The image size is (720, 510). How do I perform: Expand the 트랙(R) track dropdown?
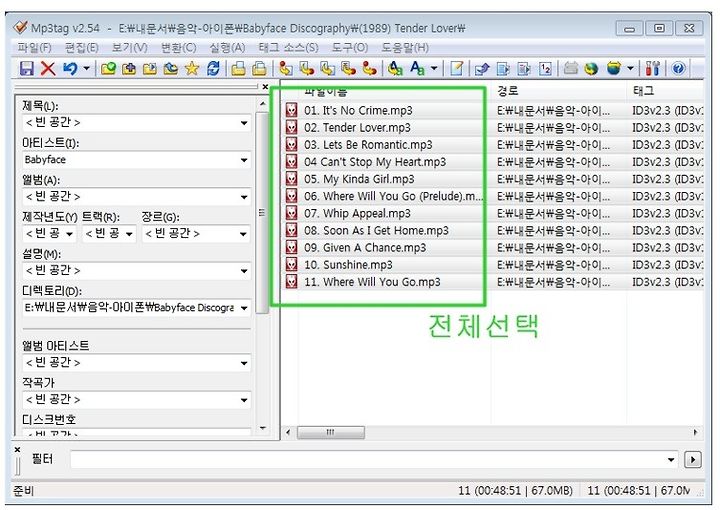(x=129, y=234)
